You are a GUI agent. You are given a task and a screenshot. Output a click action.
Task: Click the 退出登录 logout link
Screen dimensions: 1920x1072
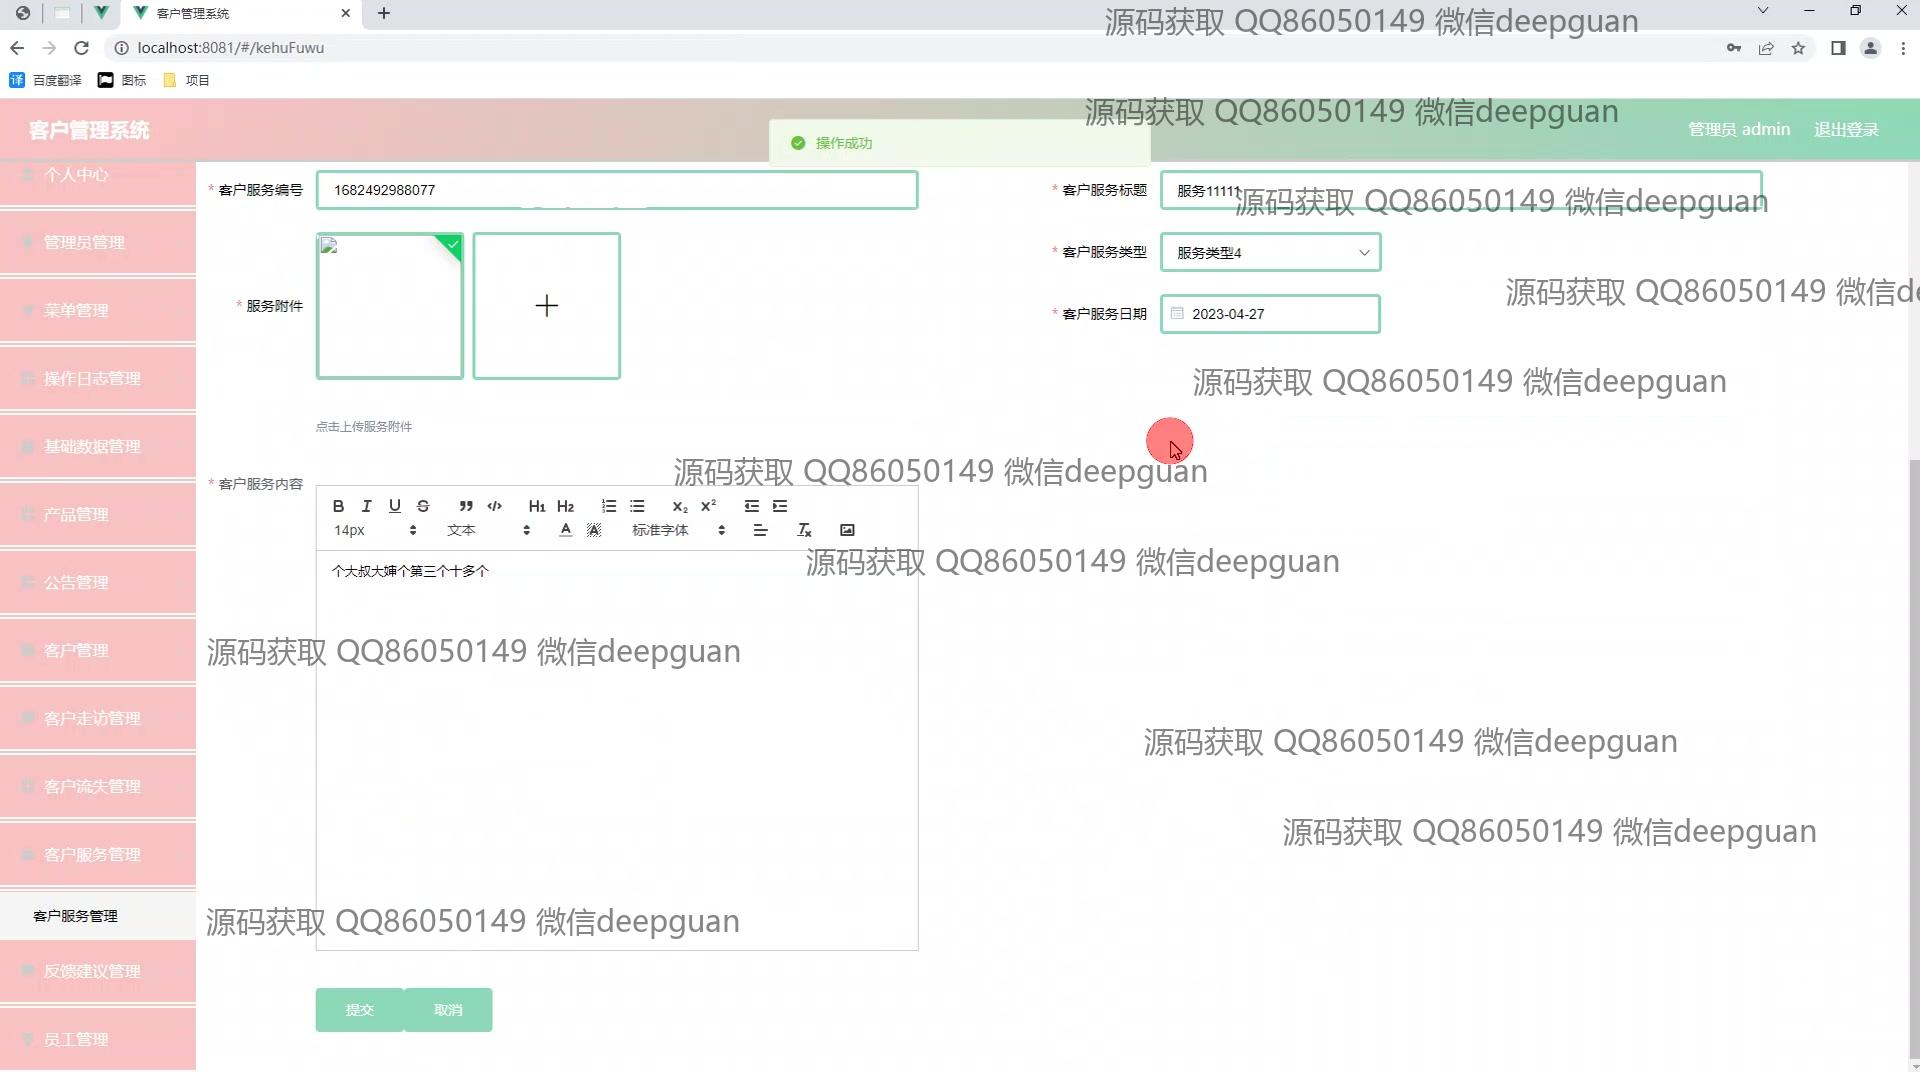(1846, 129)
